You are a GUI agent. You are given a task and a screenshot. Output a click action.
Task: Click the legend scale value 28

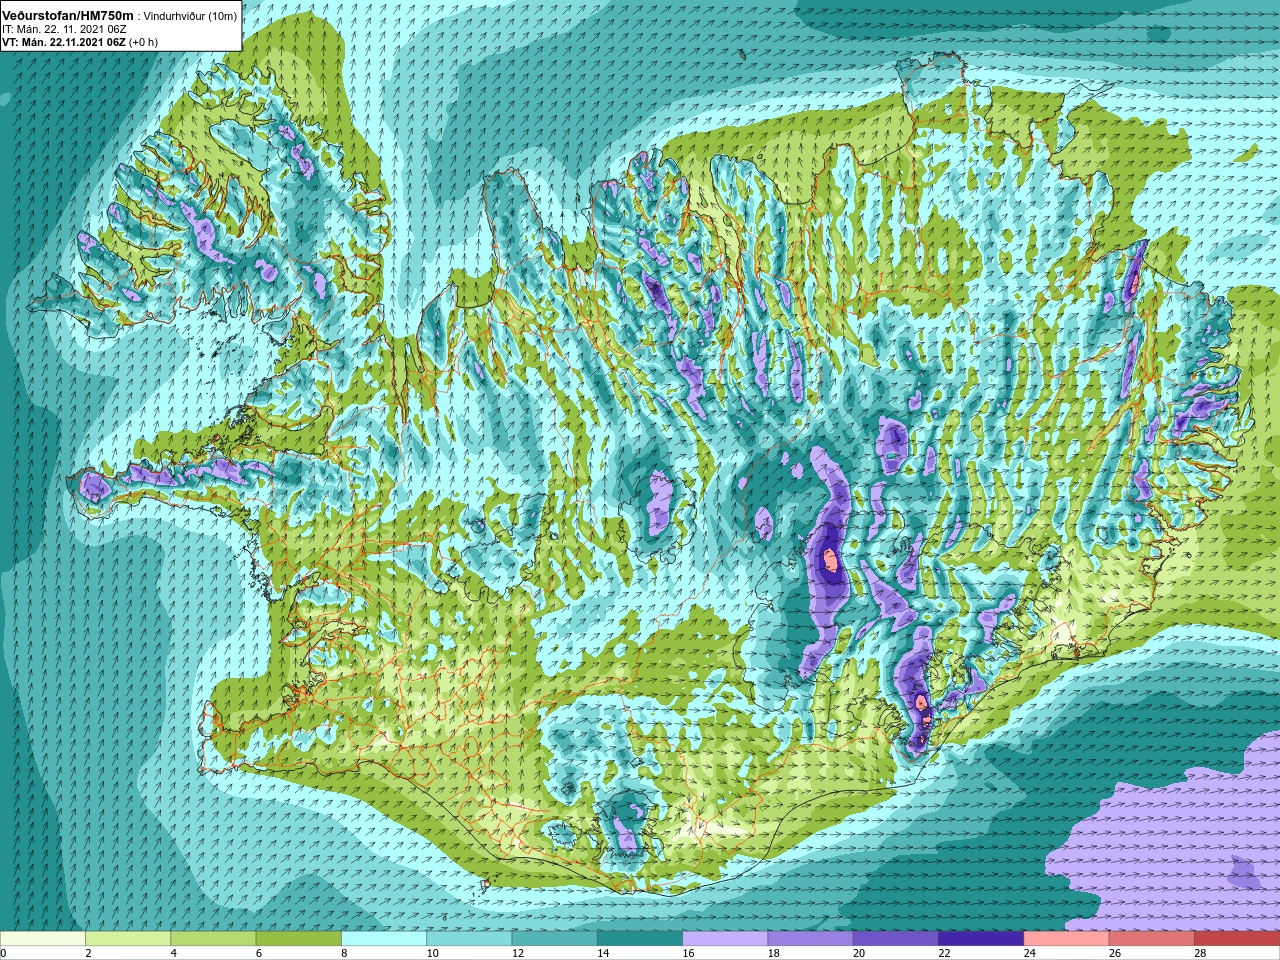(1200, 953)
